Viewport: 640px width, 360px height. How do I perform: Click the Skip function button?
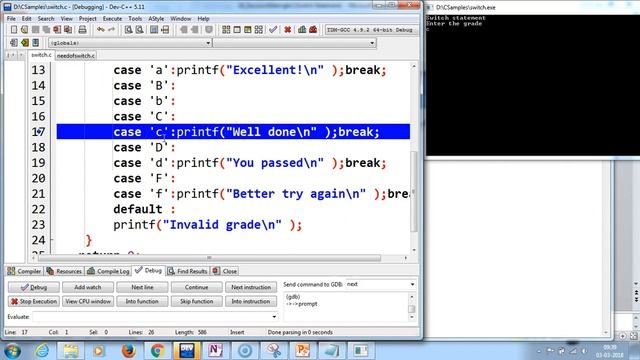[196, 301]
